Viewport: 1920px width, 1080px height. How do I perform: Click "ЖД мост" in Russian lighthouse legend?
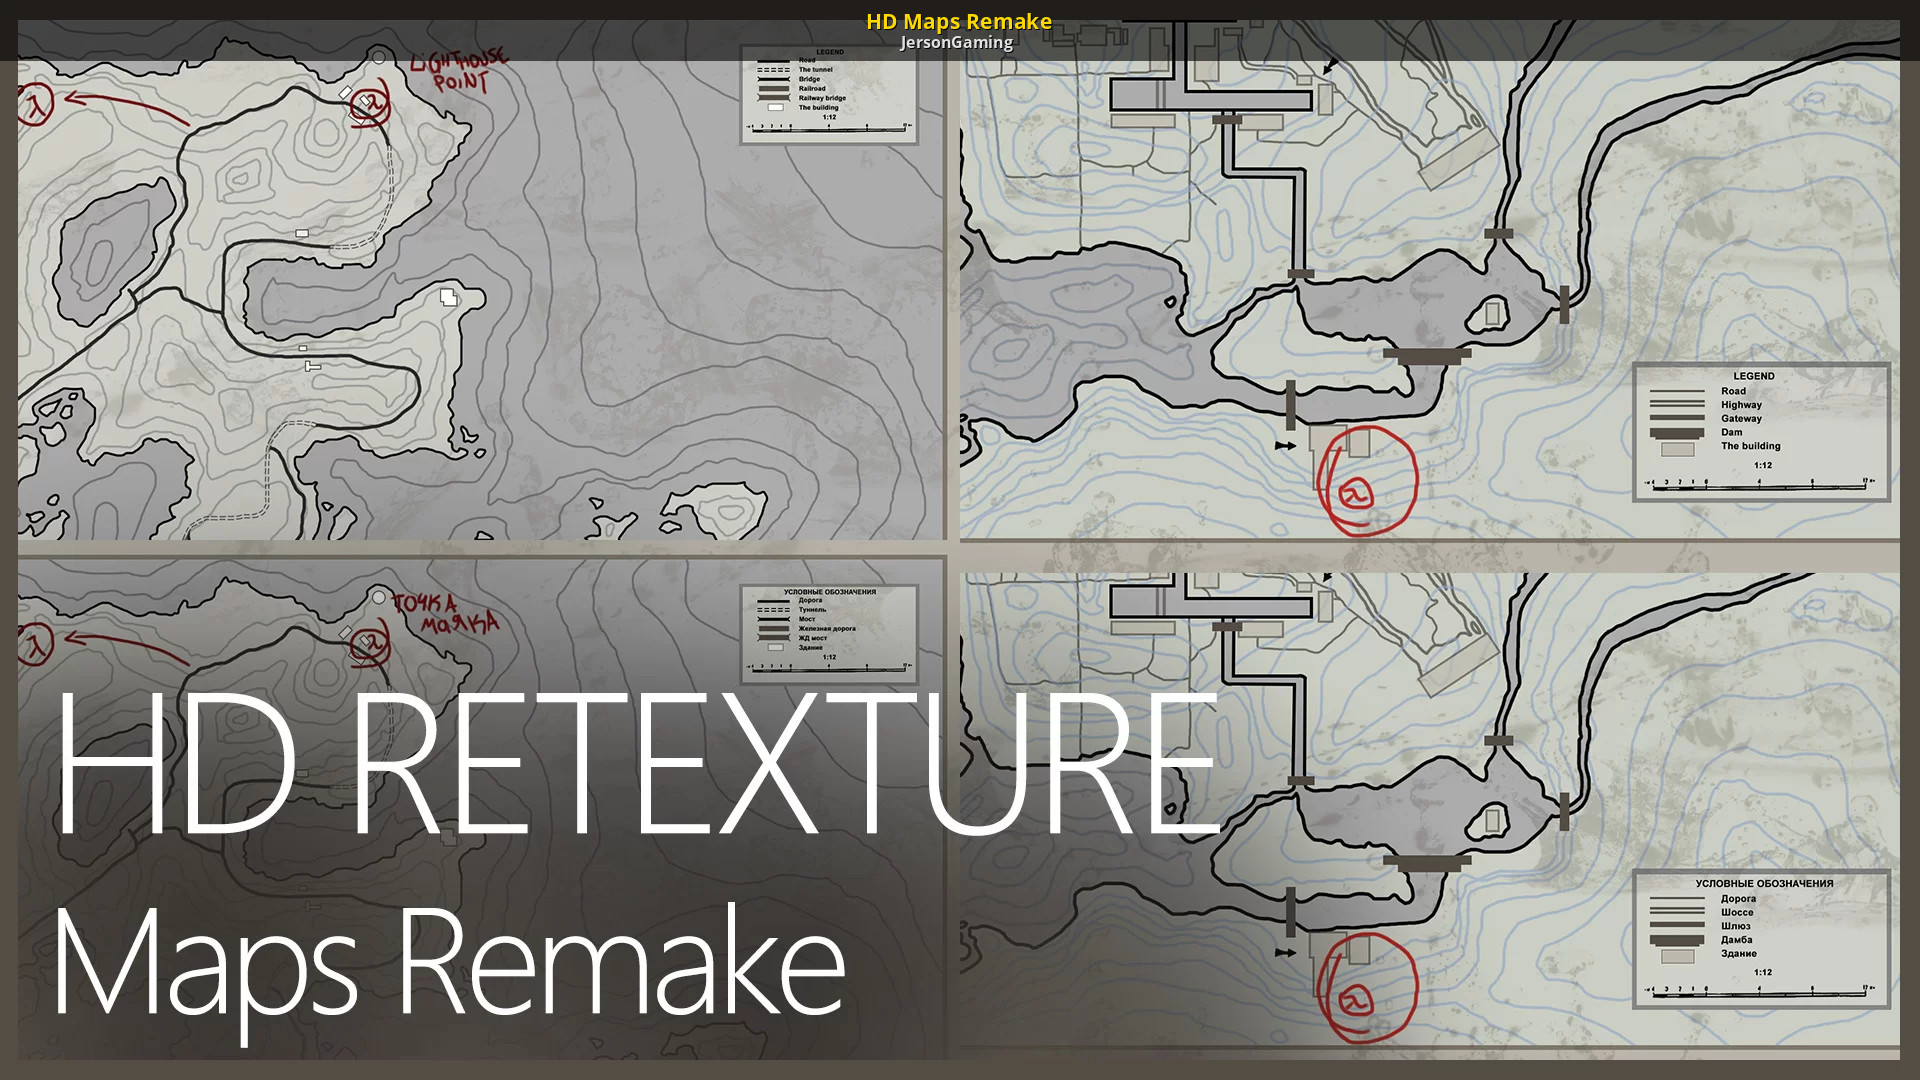(812, 638)
